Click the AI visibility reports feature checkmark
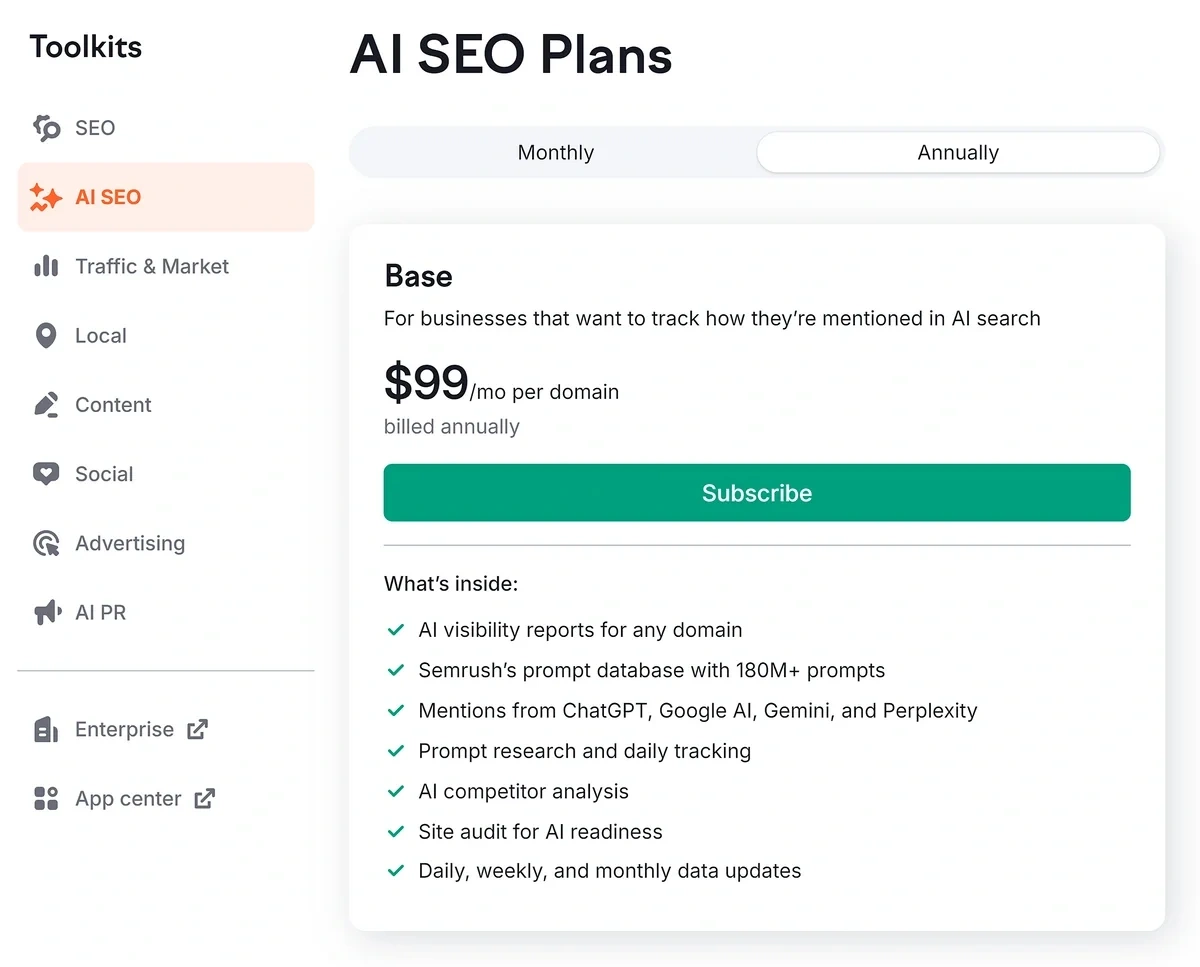This screenshot has width=1200, height=967. pyautogui.click(x=395, y=630)
